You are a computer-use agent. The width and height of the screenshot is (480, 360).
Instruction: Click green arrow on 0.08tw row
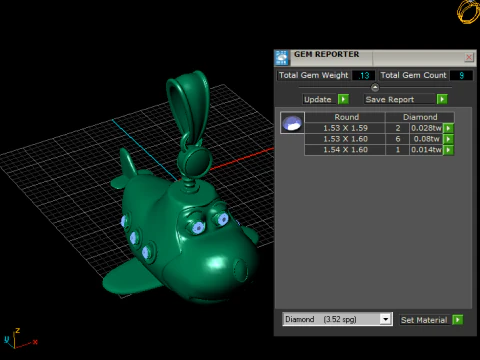[448, 139]
